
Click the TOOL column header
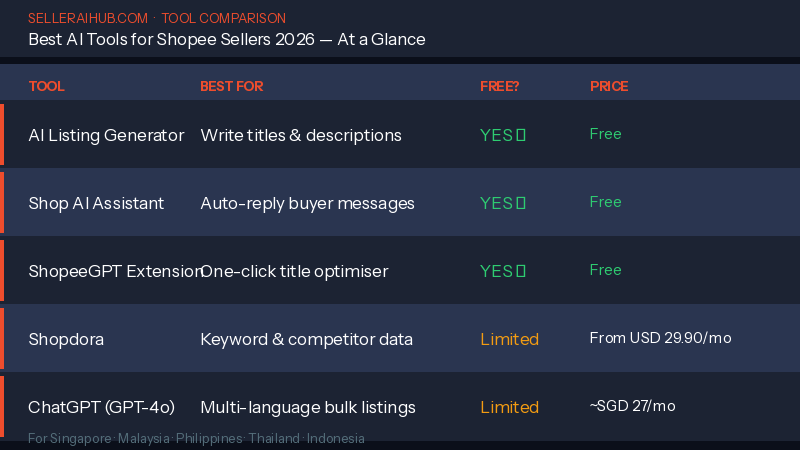(46, 86)
